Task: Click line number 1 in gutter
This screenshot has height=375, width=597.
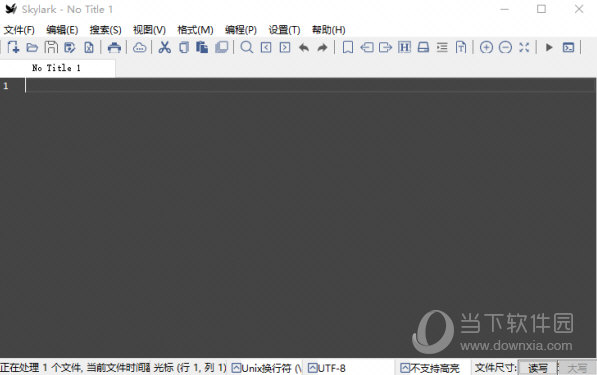Action: coord(6,86)
